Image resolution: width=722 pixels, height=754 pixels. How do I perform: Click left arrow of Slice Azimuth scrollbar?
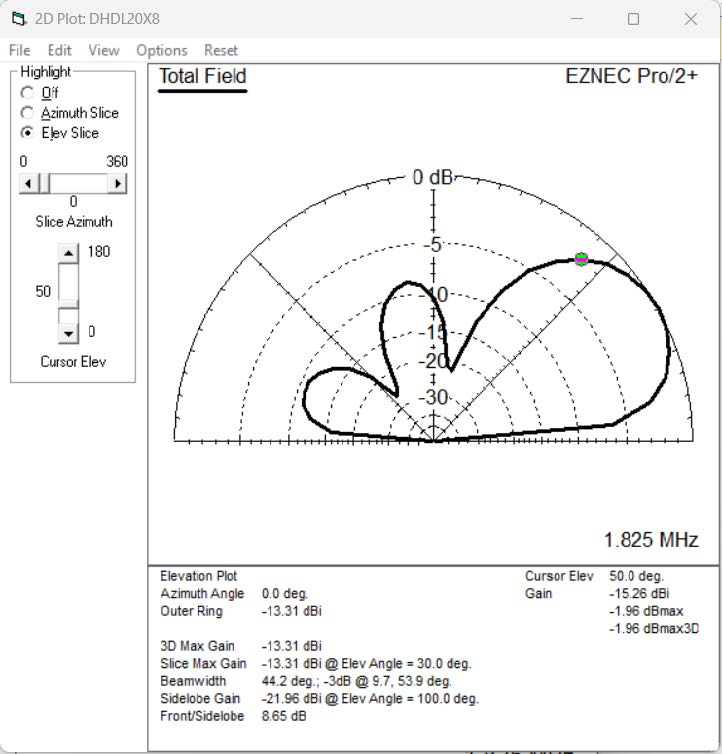pyautogui.click(x=29, y=183)
